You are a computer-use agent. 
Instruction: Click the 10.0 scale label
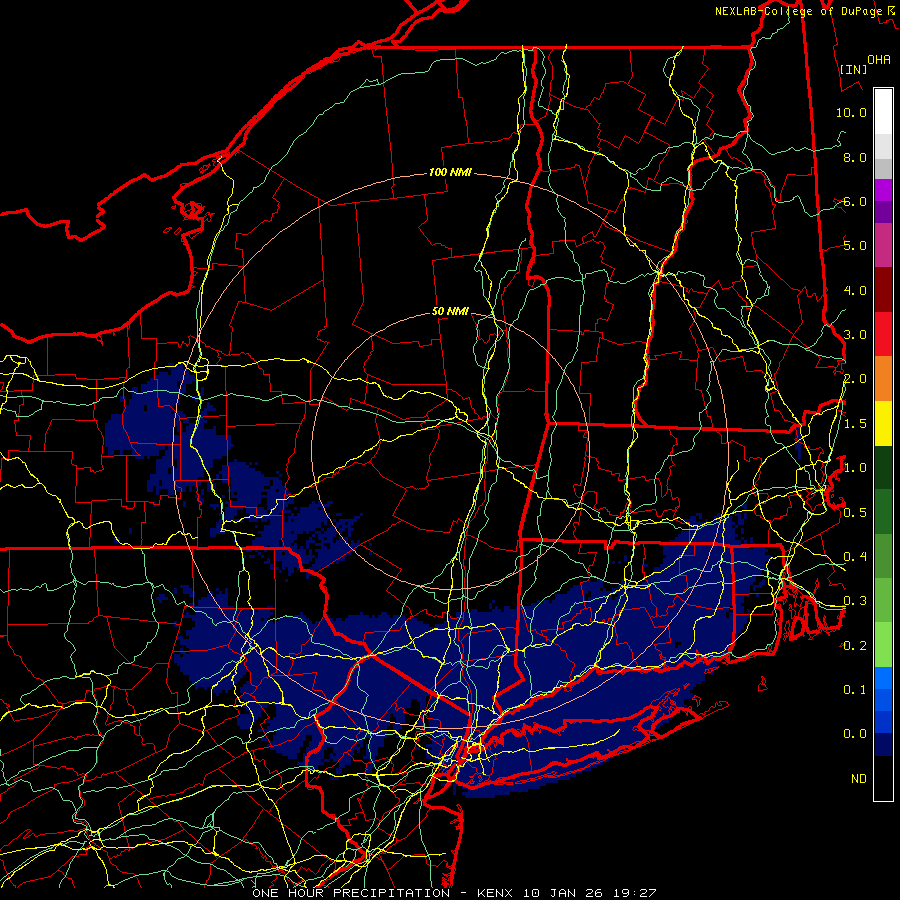(x=851, y=112)
